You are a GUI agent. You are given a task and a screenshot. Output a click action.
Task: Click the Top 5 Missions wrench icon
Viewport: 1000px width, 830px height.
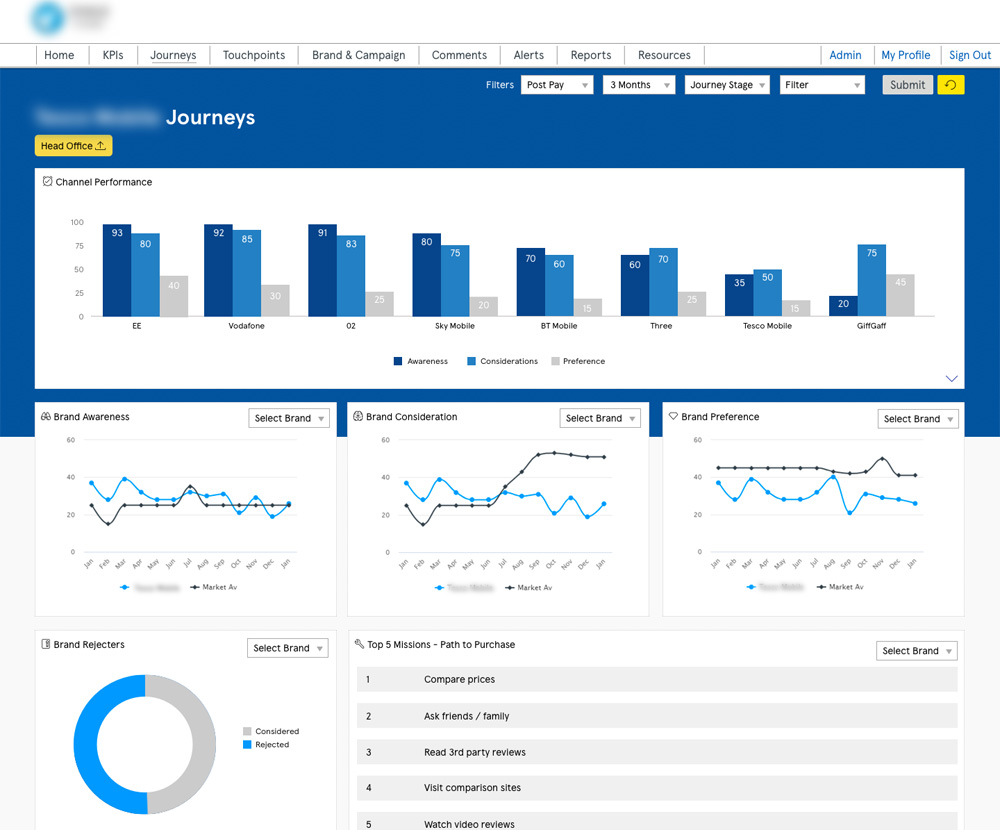click(359, 644)
